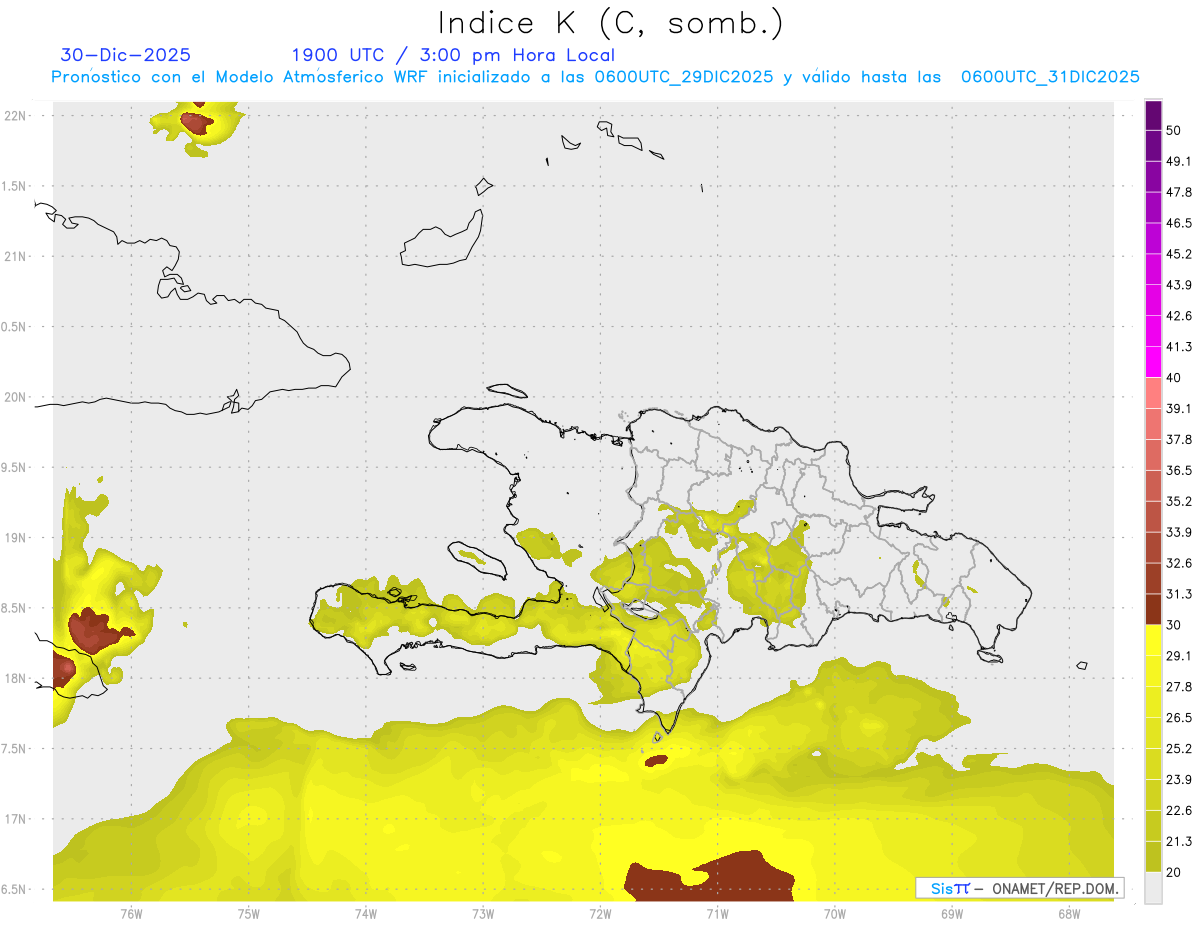Click the "75W" longitude label
This screenshot has width=1200, height=927.
point(248,914)
